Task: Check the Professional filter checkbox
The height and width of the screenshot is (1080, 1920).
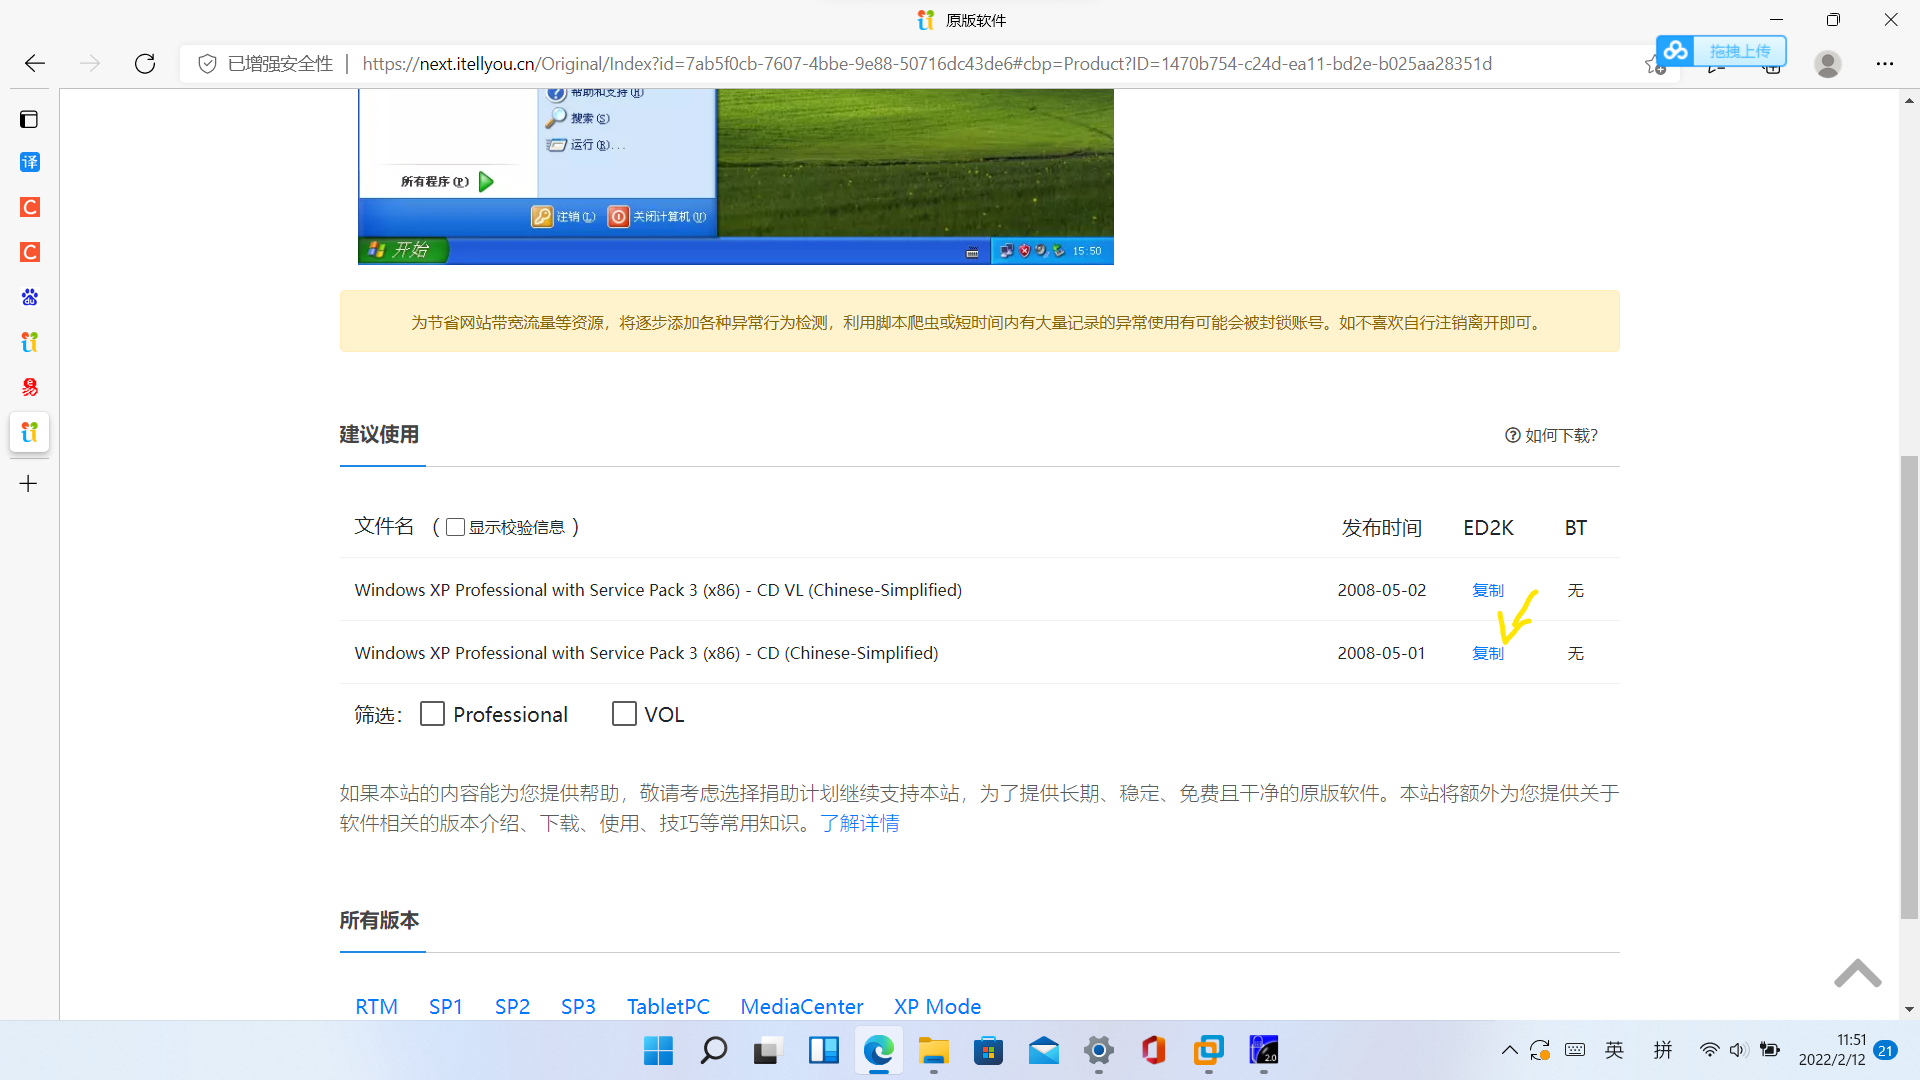Action: [432, 714]
